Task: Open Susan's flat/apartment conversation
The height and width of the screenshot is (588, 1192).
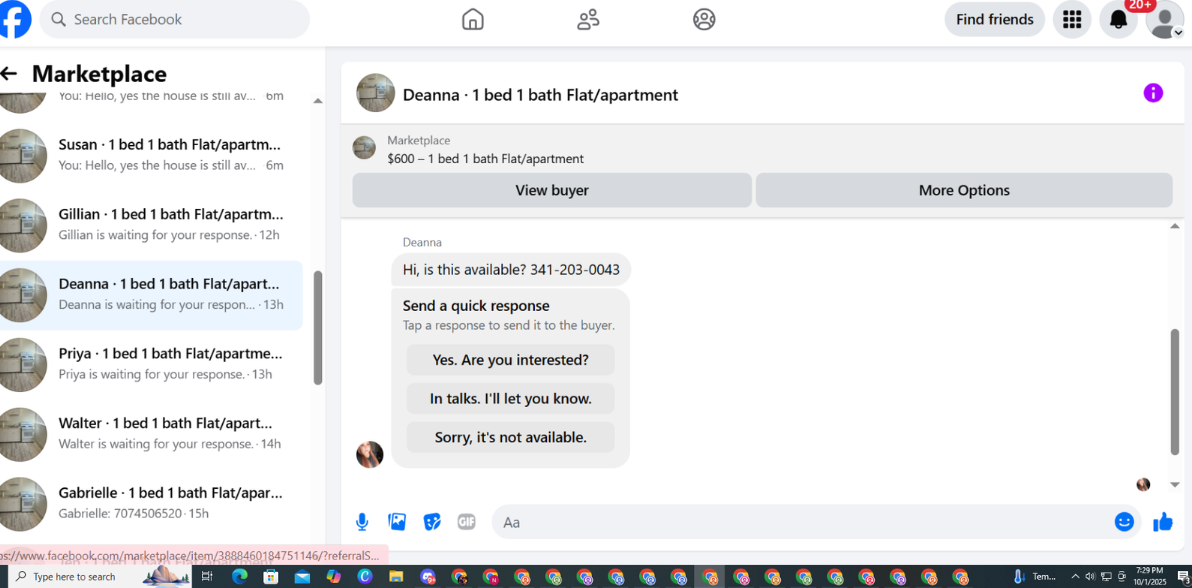Action: click(x=151, y=154)
